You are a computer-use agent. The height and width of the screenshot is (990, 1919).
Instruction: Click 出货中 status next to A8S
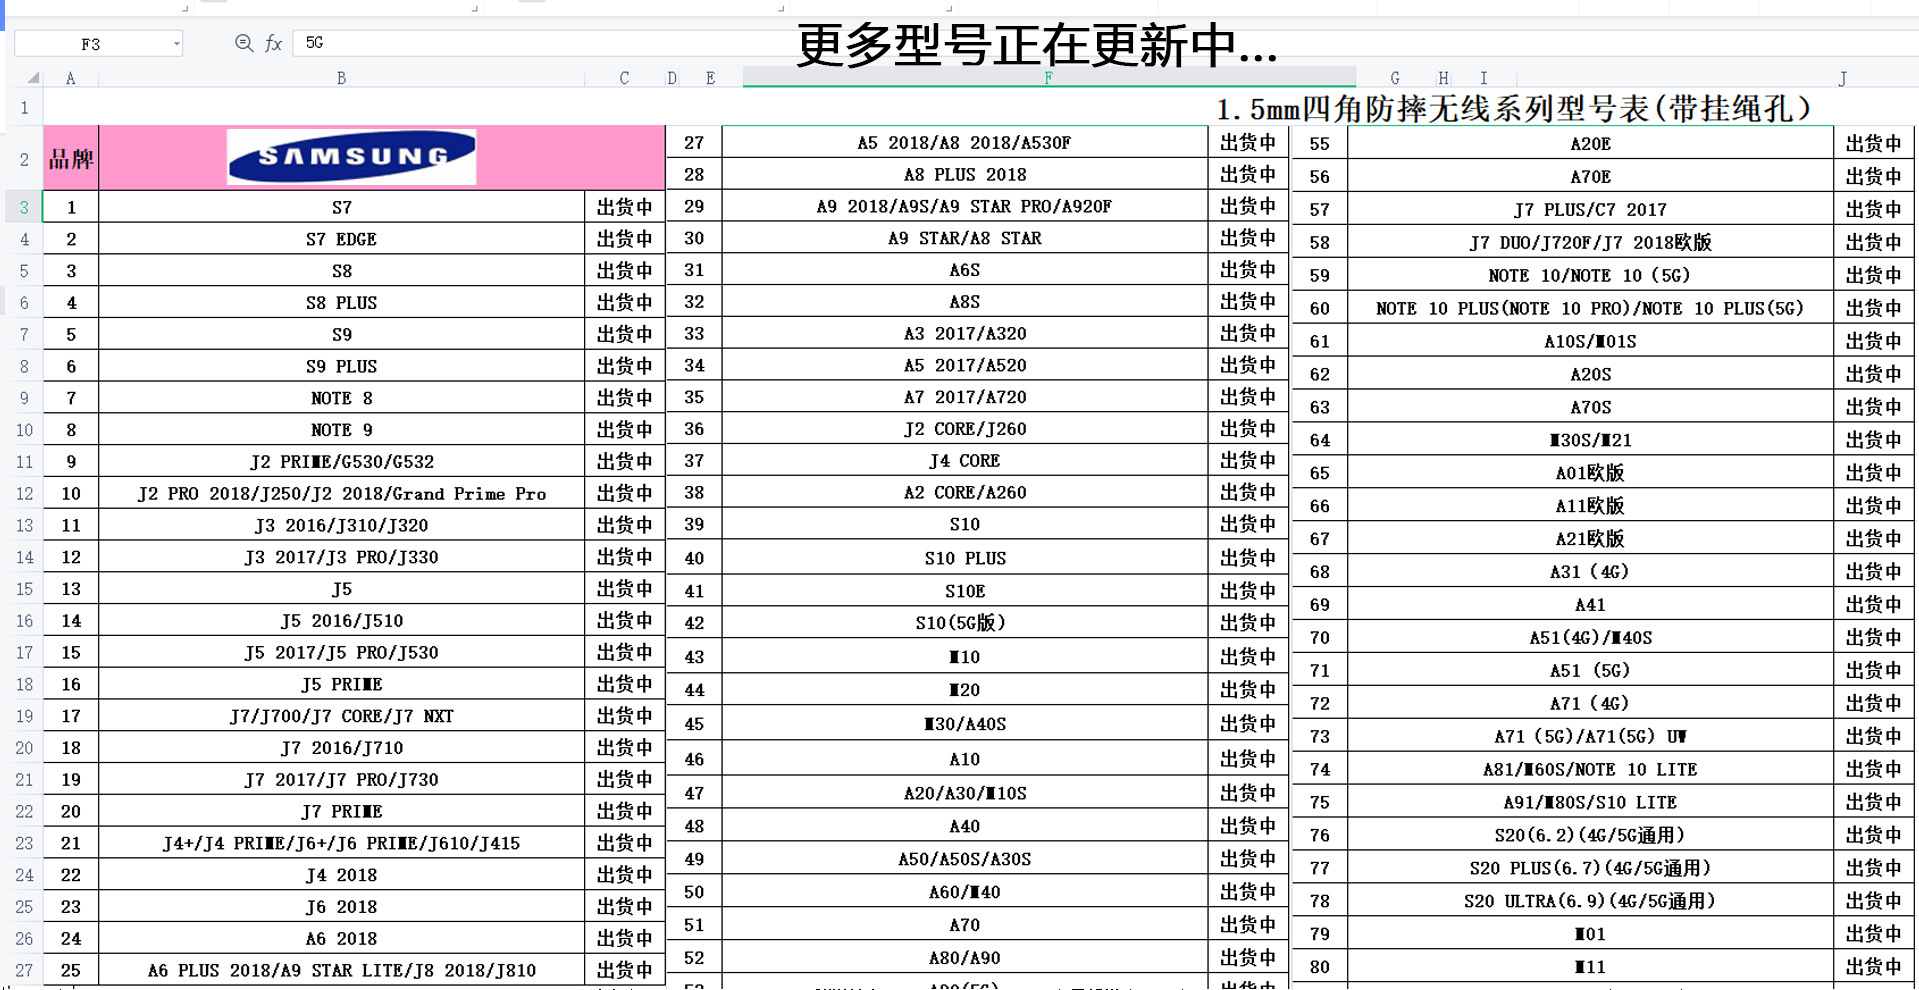(1248, 302)
